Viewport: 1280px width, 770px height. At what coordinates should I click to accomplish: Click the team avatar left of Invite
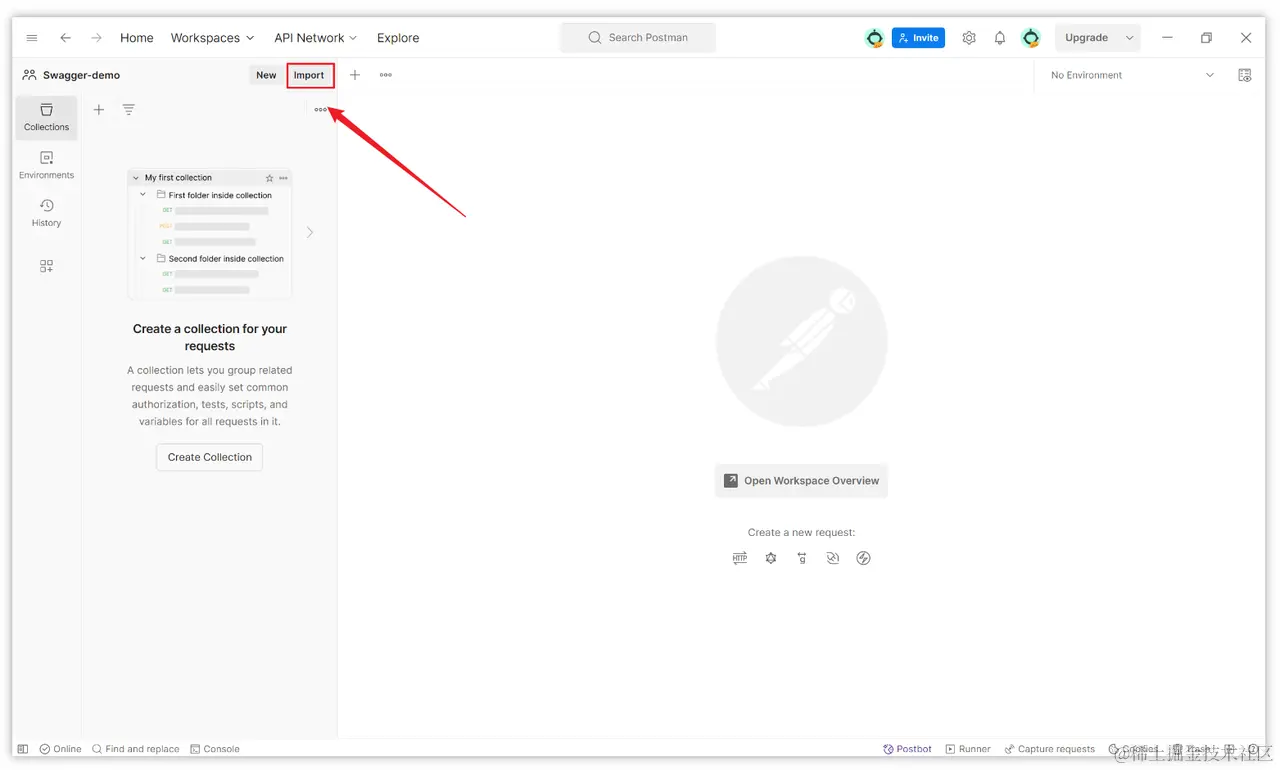click(x=875, y=38)
